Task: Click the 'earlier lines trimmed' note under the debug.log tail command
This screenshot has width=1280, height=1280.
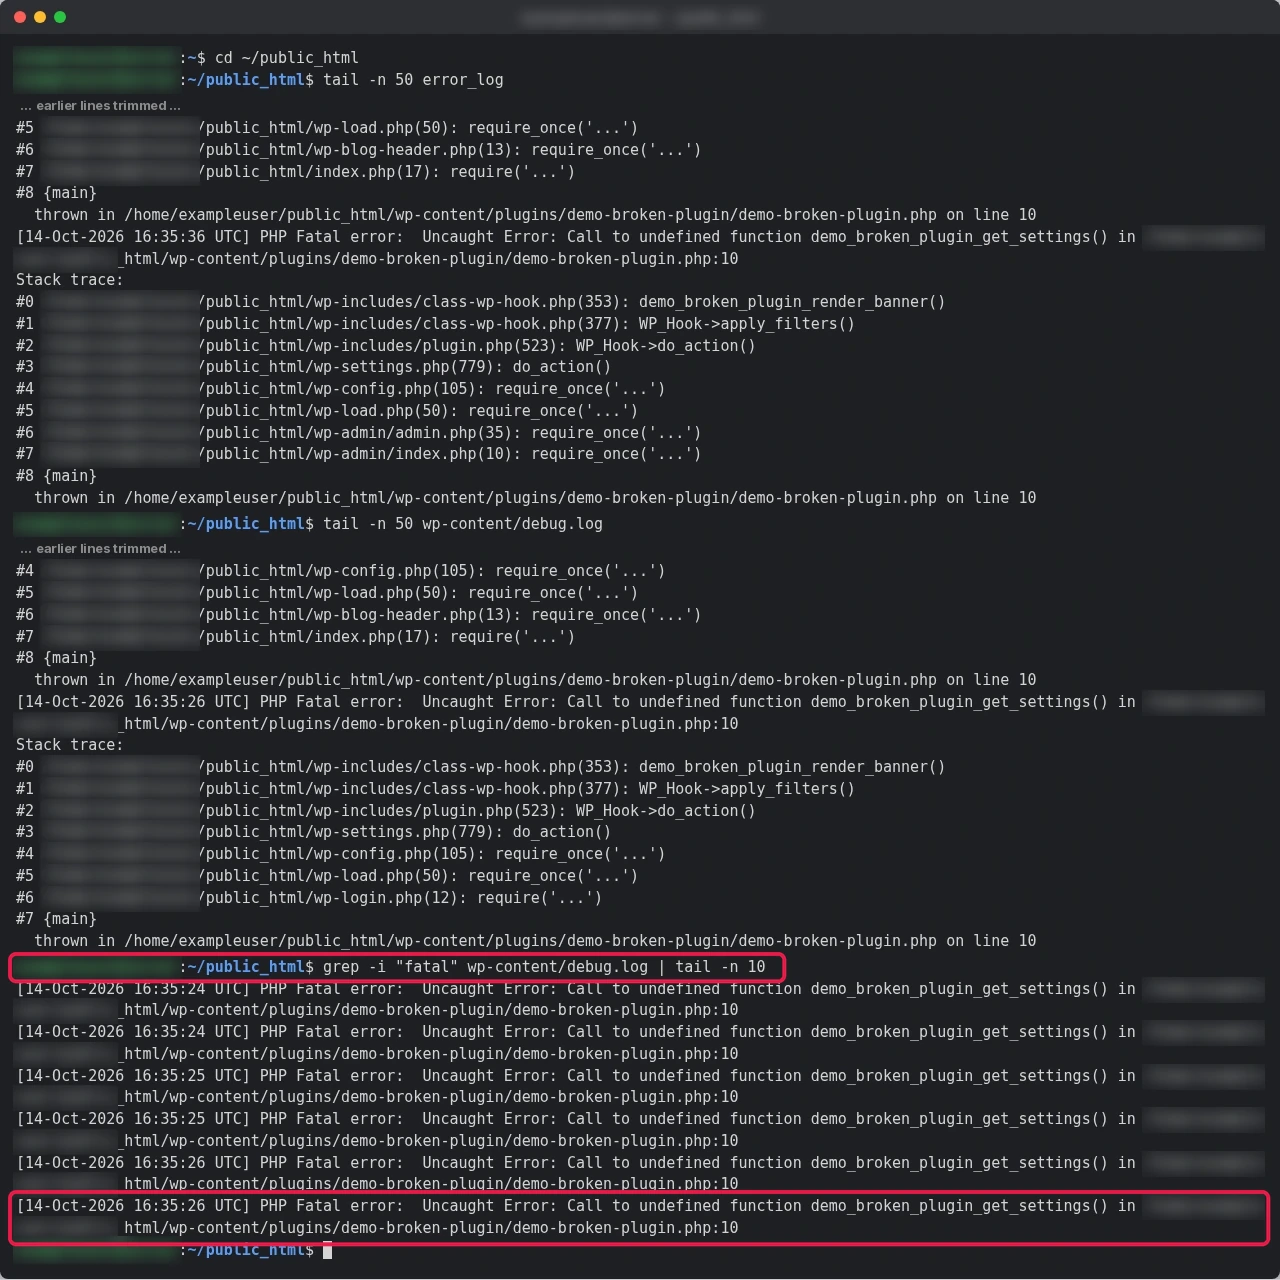Action: pos(100,549)
